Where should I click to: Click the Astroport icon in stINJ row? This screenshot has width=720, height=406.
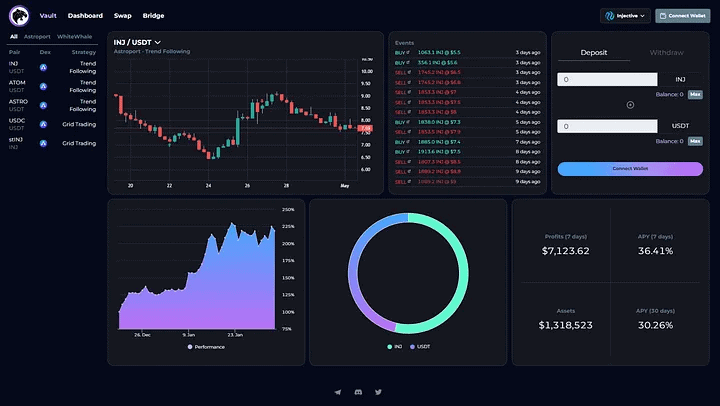tap(43, 143)
